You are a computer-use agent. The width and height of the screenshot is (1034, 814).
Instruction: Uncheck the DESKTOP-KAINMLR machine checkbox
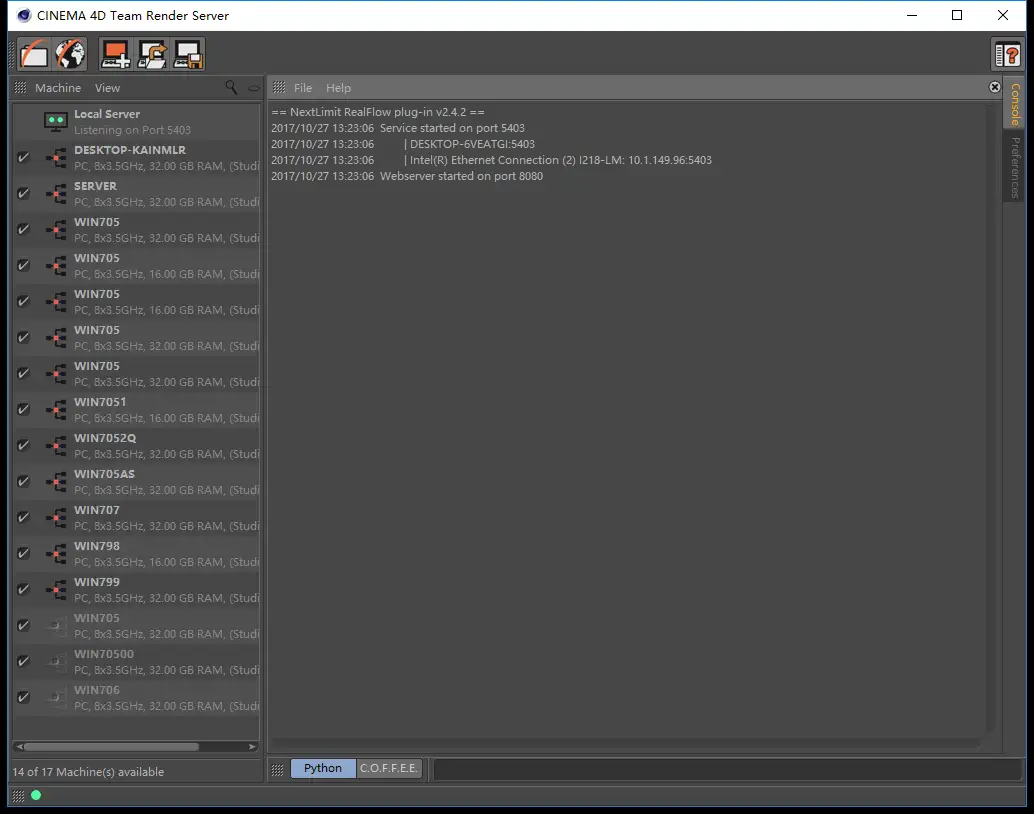pyautogui.click(x=23, y=158)
